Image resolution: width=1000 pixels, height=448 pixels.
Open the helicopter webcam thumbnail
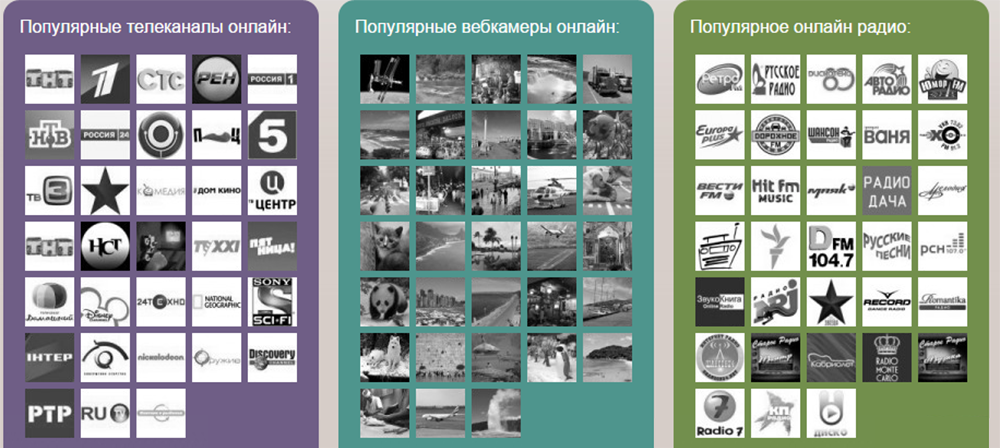(x=552, y=190)
